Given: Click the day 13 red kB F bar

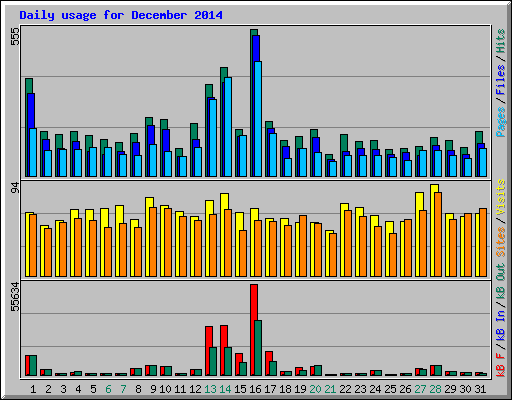Looking at the screenshot, I should point(209,351).
